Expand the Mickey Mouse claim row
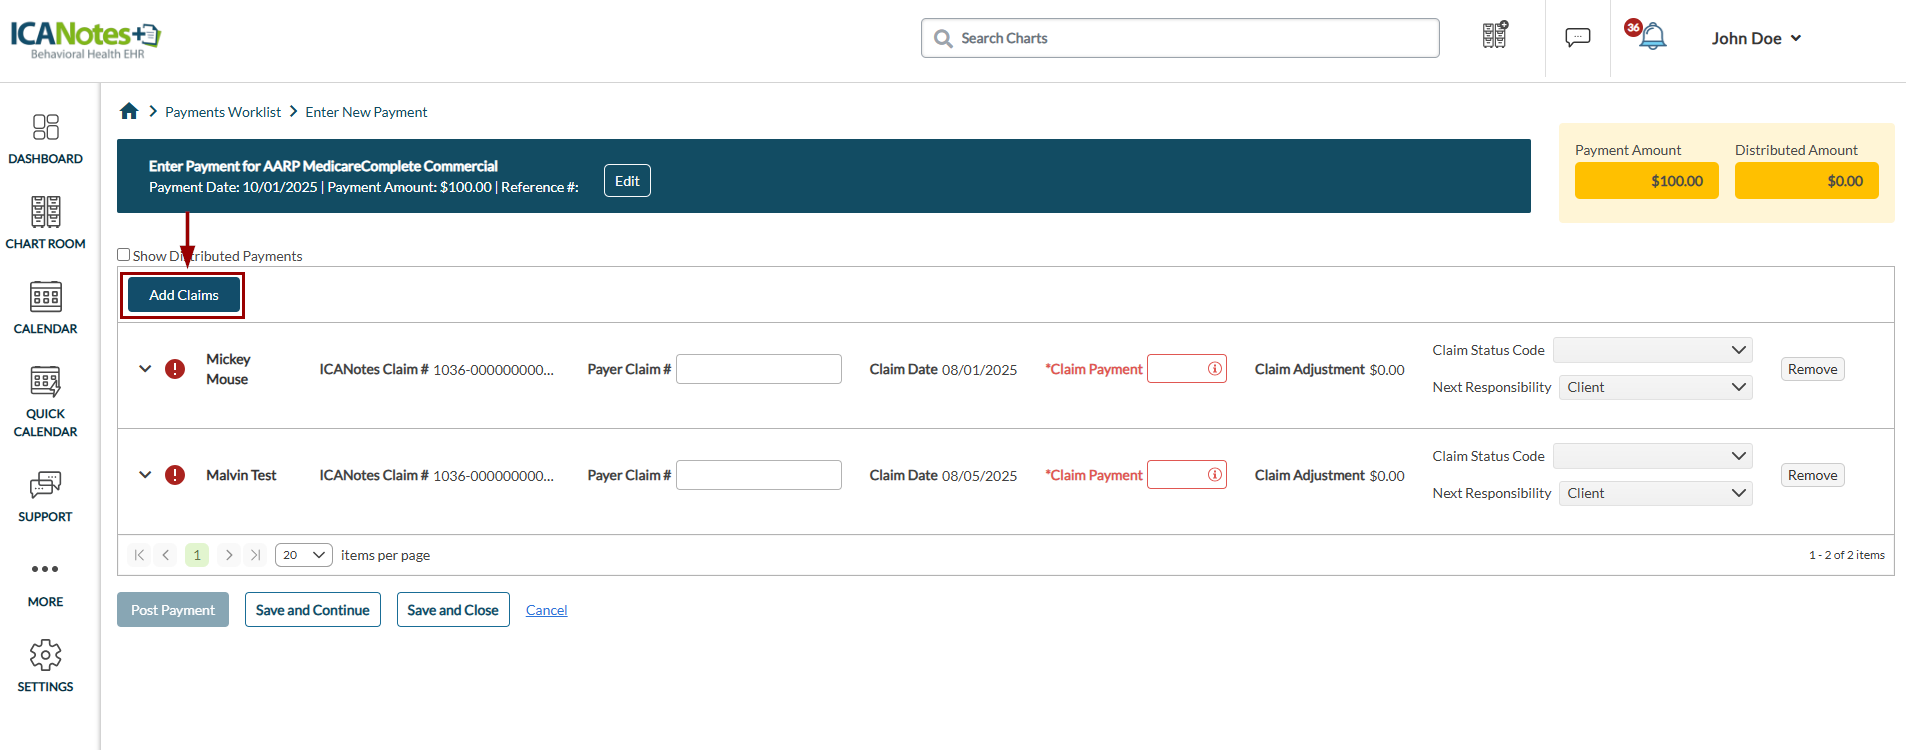The width and height of the screenshot is (1906, 750). click(145, 369)
